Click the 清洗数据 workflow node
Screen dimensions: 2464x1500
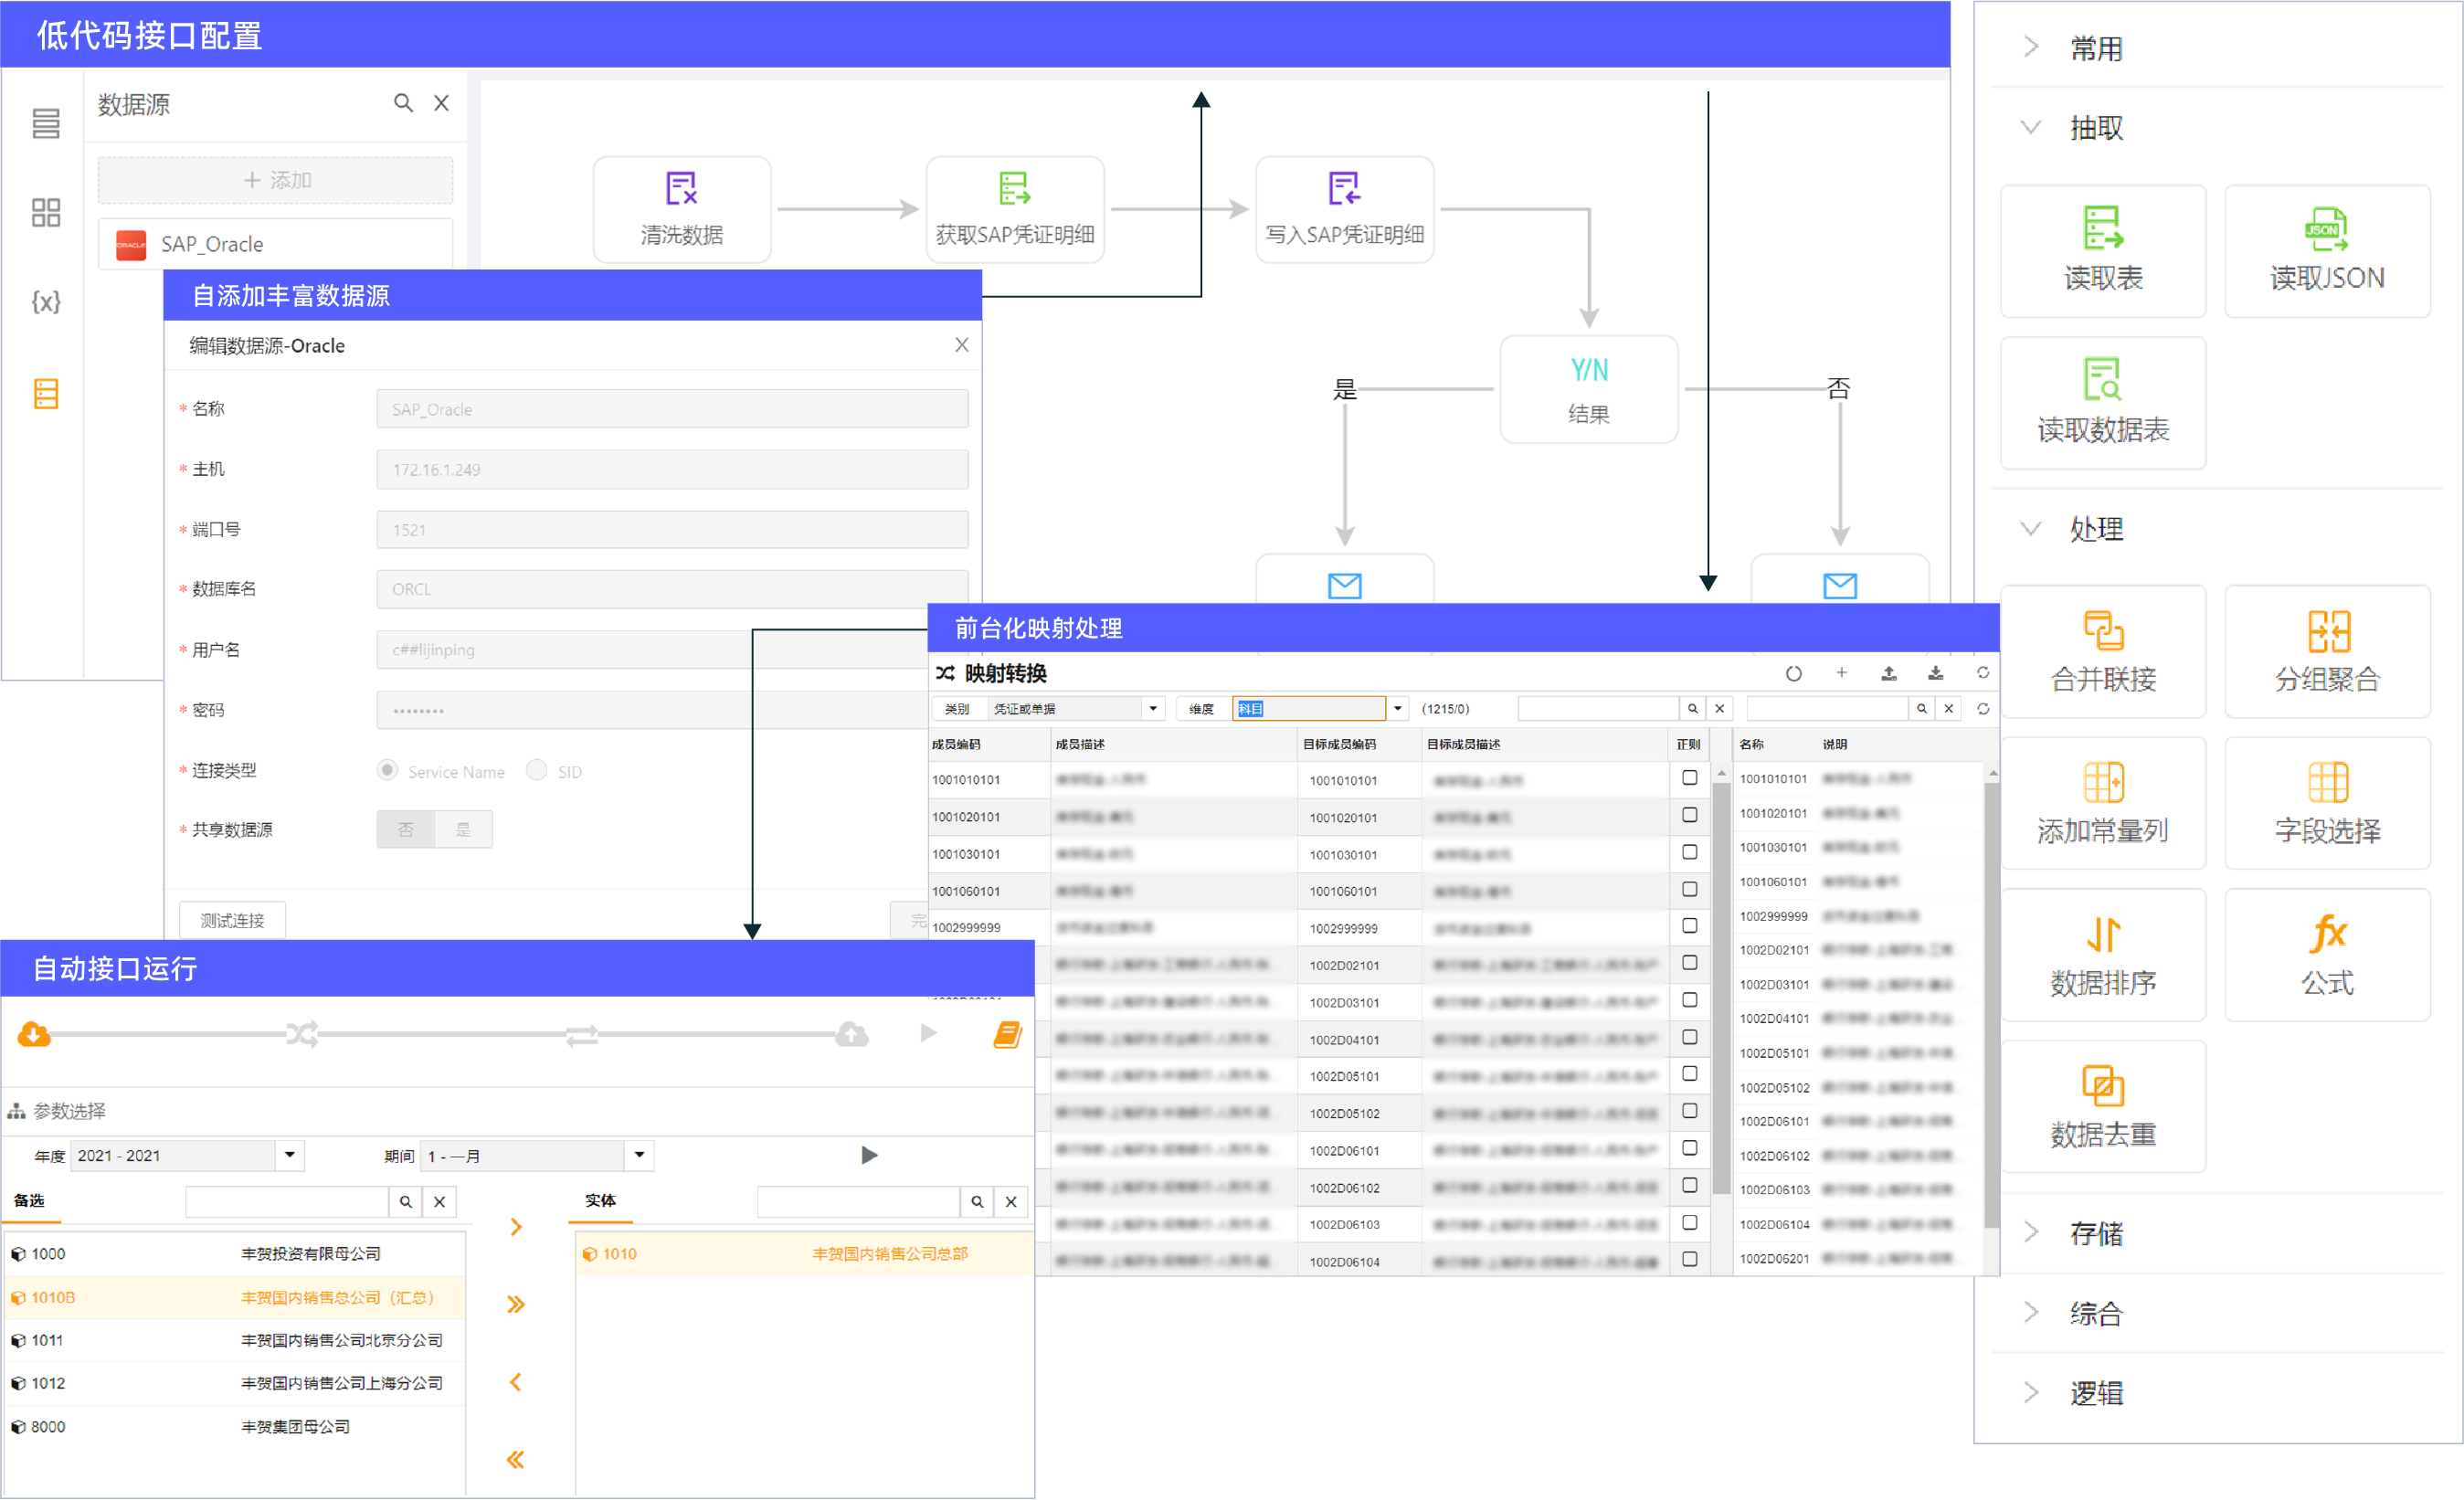point(681,209)
